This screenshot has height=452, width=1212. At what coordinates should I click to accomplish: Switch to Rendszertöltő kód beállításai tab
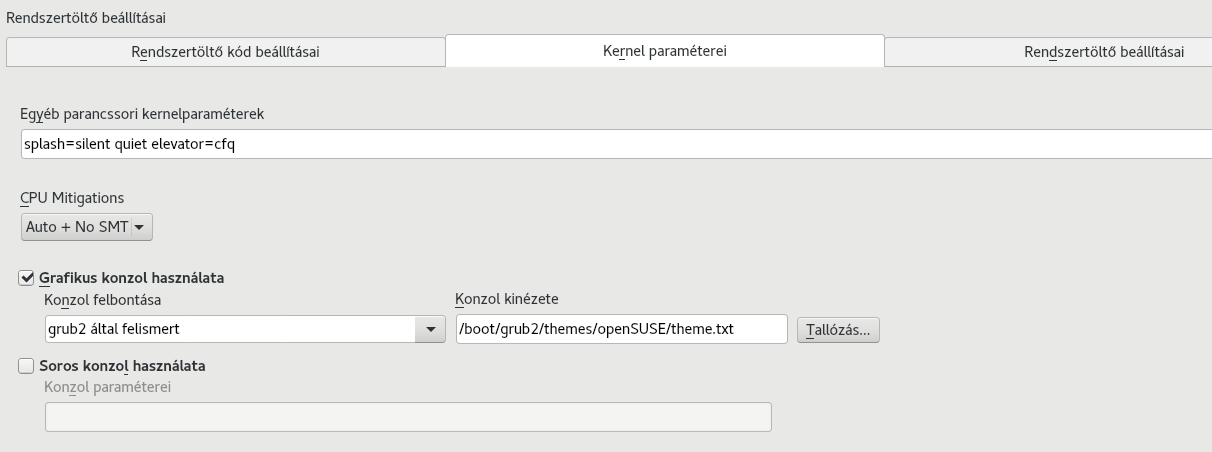click(225, 52)
